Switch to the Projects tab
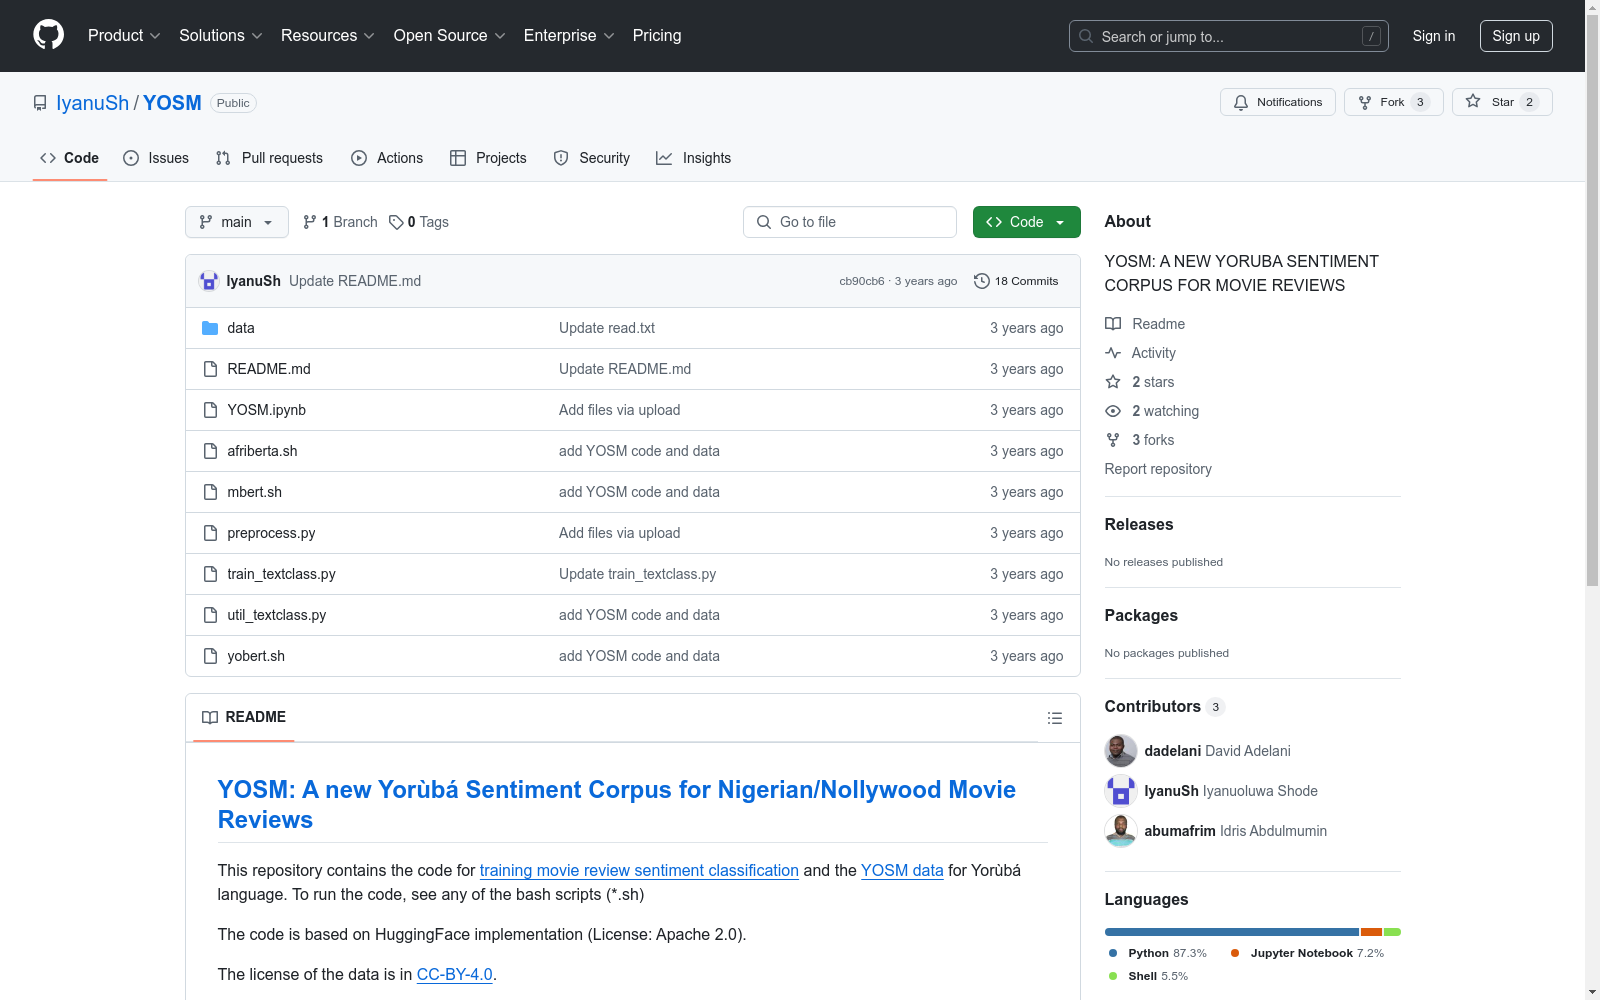 click(488, 158)
